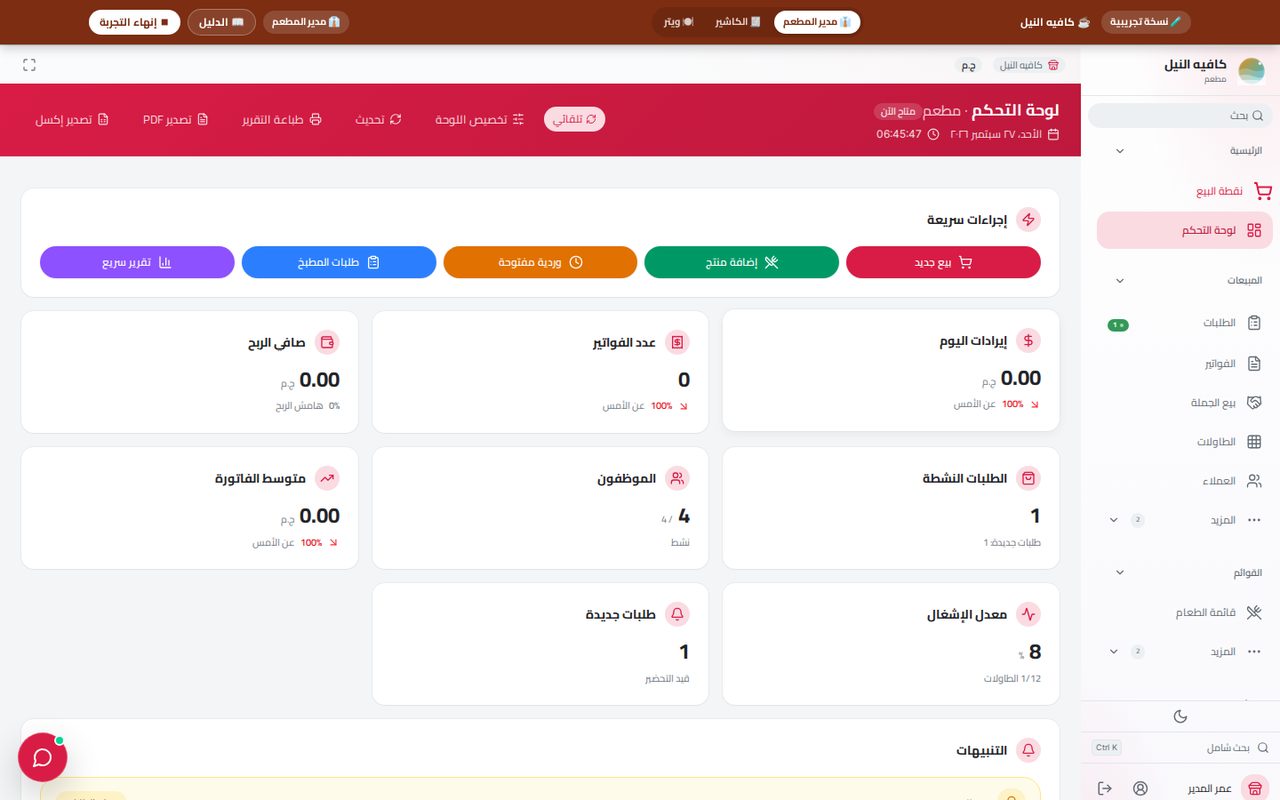
Task: Click 'طلبات جديدة: 1' text in active orders card
Action: tap(1012, 543)
